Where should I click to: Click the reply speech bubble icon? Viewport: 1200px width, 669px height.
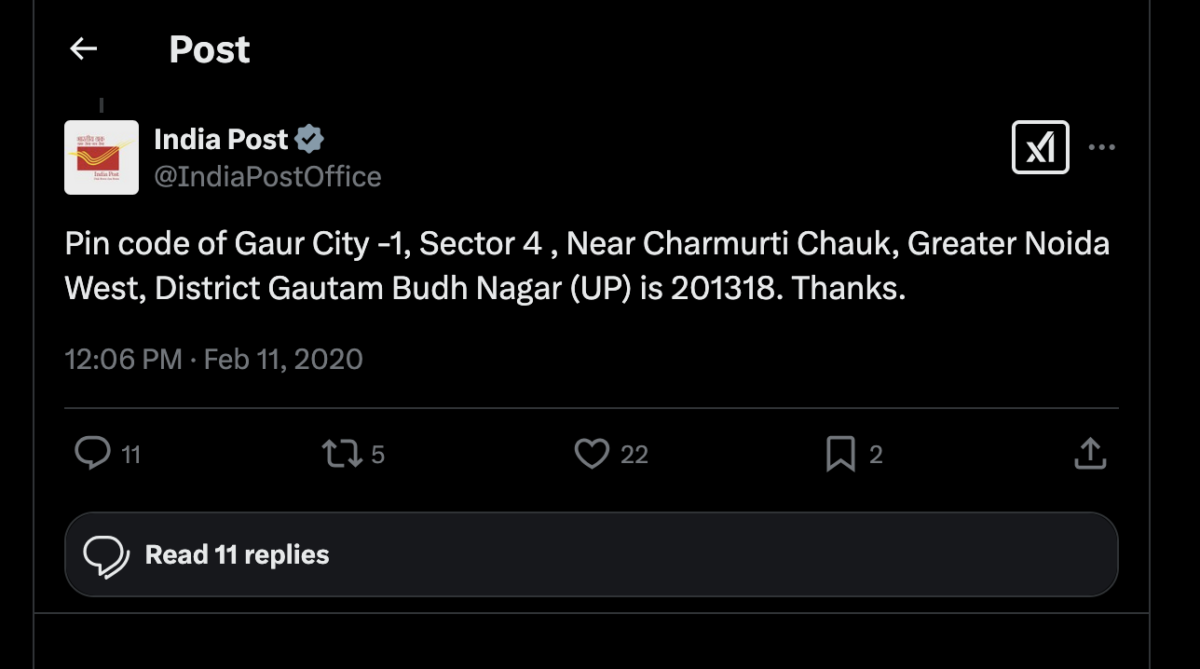point(92,454)
